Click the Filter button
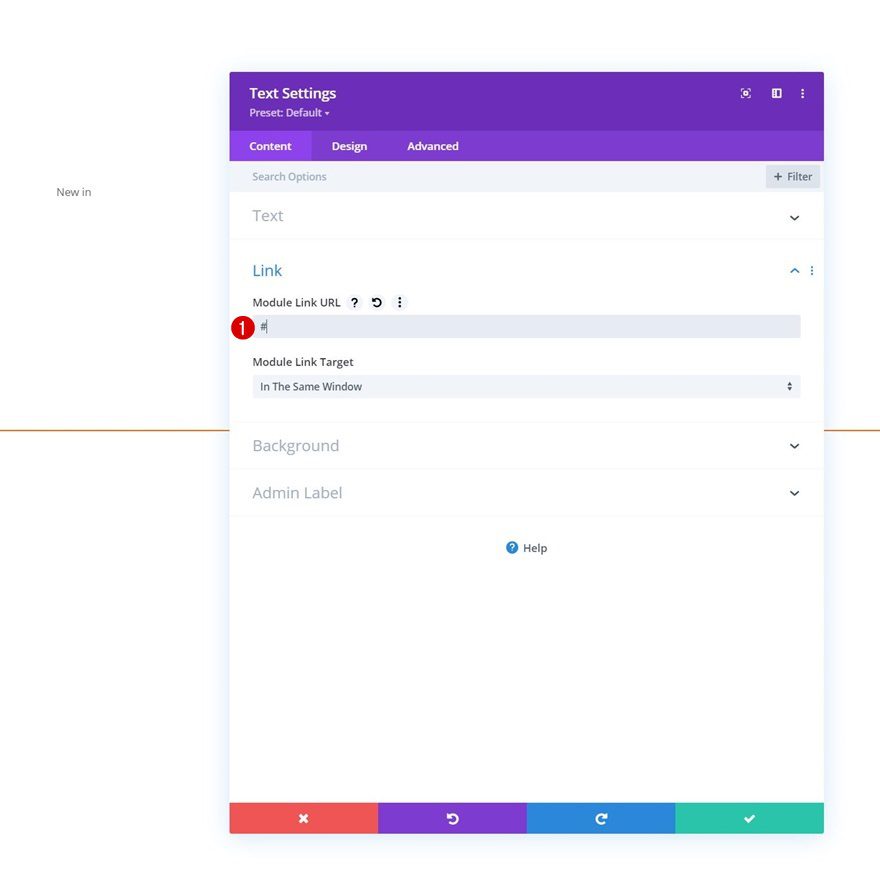Screen dimensions: 880x882 [792, 176]
